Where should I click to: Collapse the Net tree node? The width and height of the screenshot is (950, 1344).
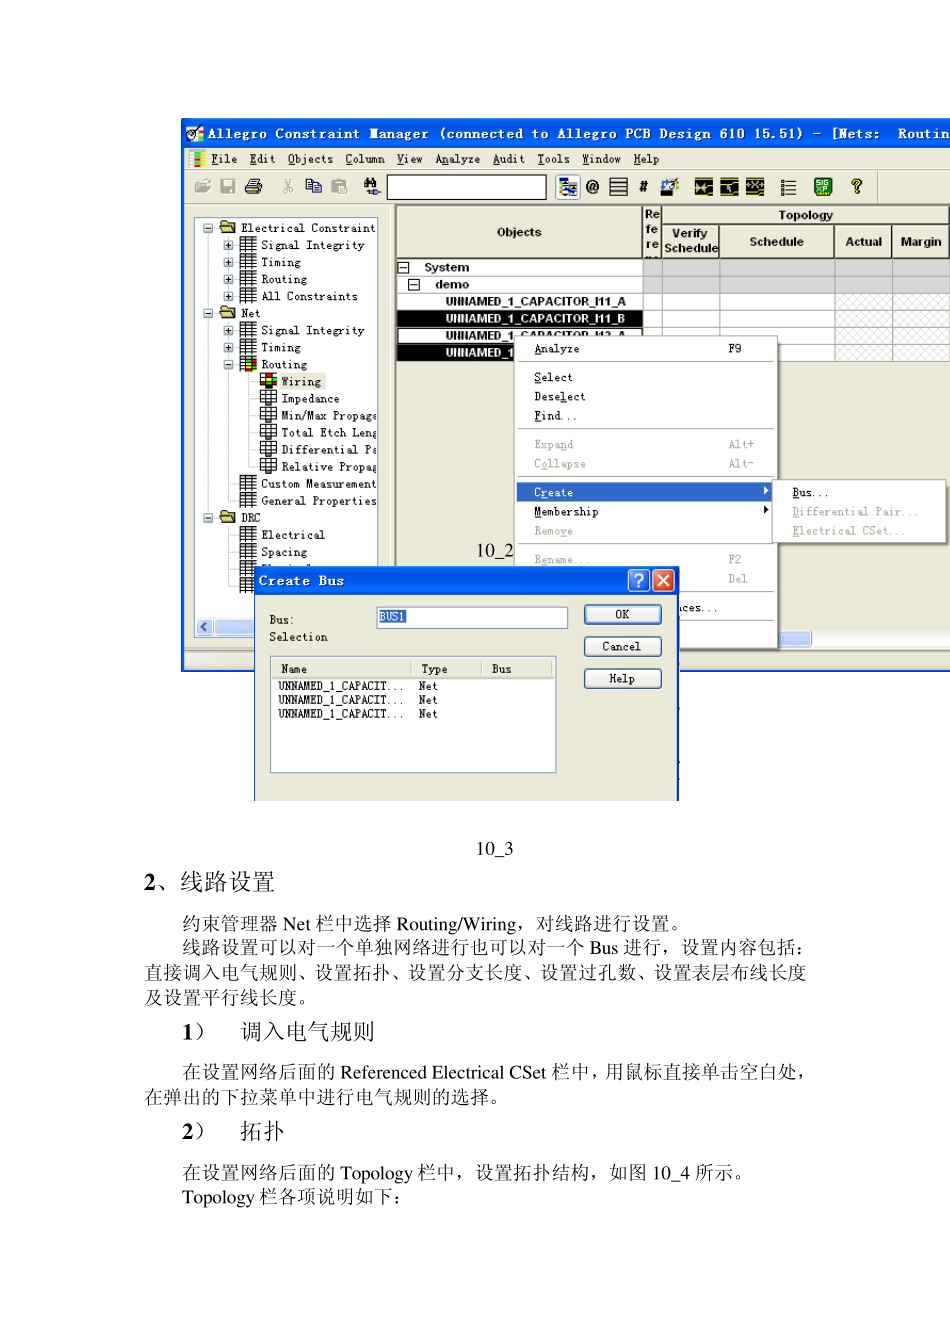point(208,313)
